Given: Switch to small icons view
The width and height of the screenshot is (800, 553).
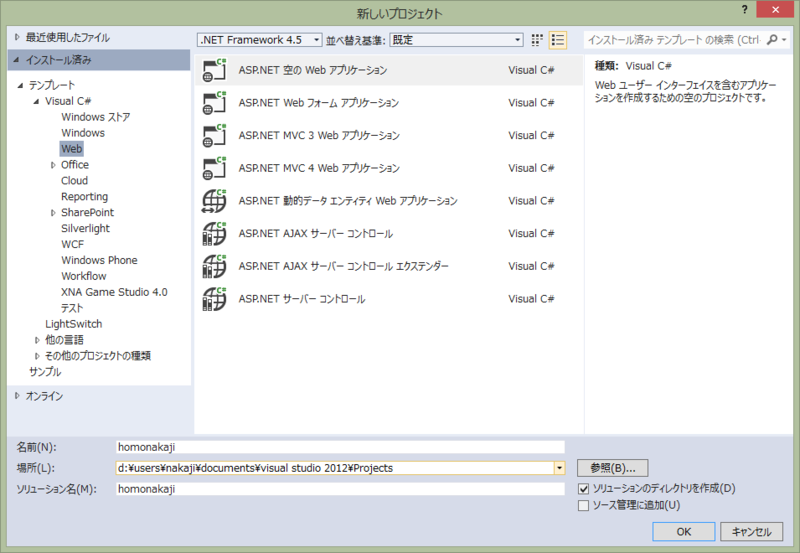Looking at the screenshot, I should (x=537, y=40).
